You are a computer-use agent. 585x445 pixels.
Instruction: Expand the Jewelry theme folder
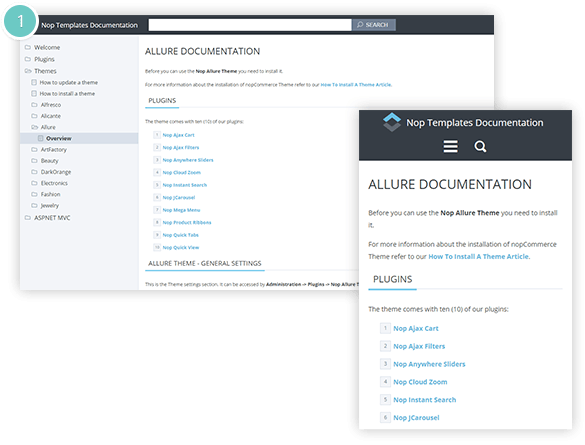[34, 205]
